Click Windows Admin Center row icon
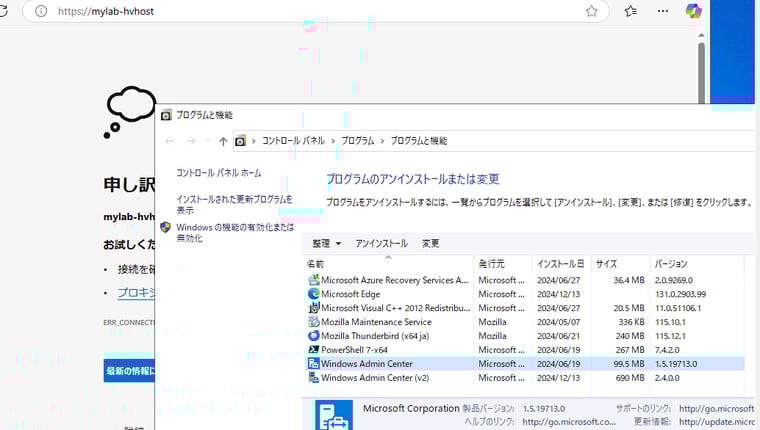The height and width of the screenshot is (430, 760). (314, 364)
